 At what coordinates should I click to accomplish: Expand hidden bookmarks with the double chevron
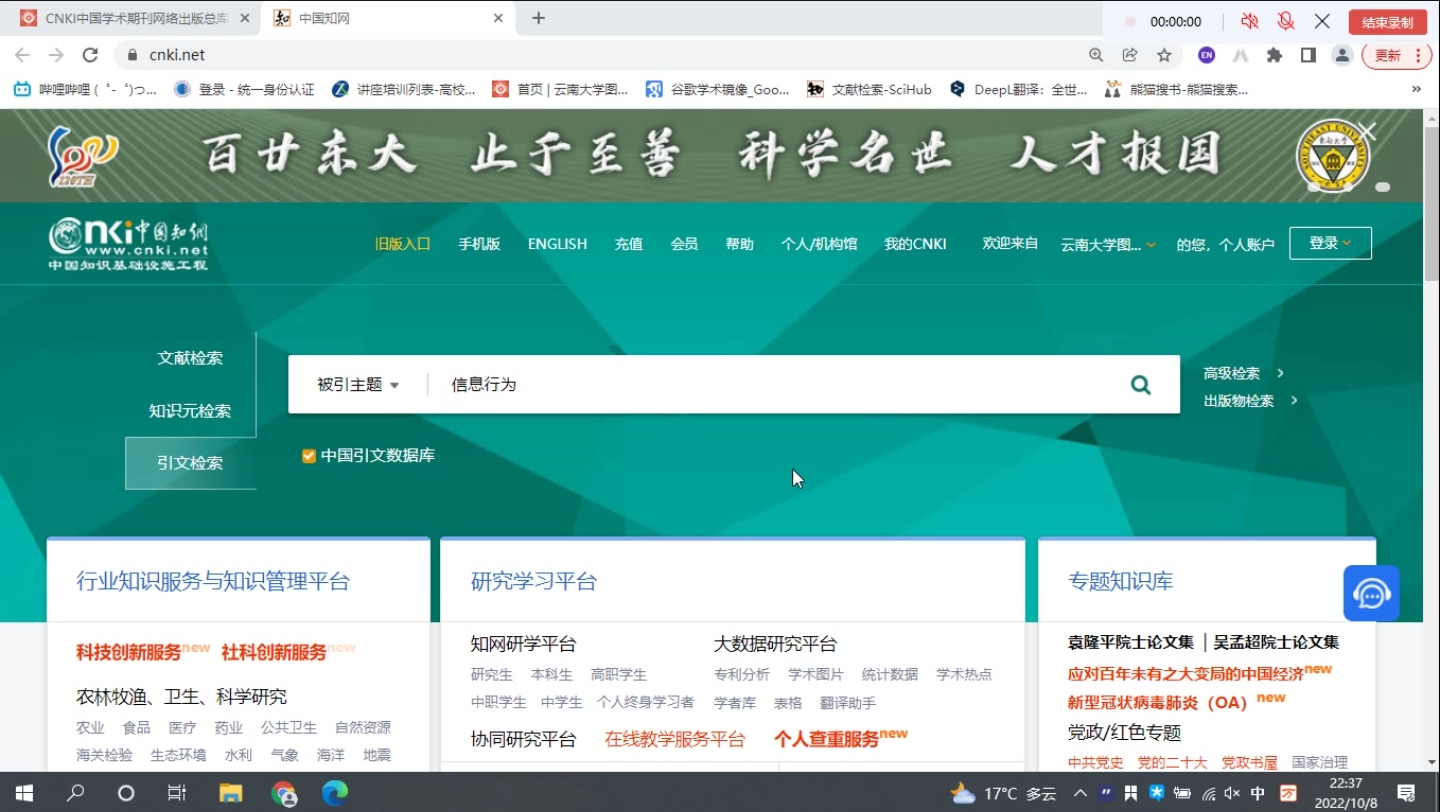(1416, 89)
